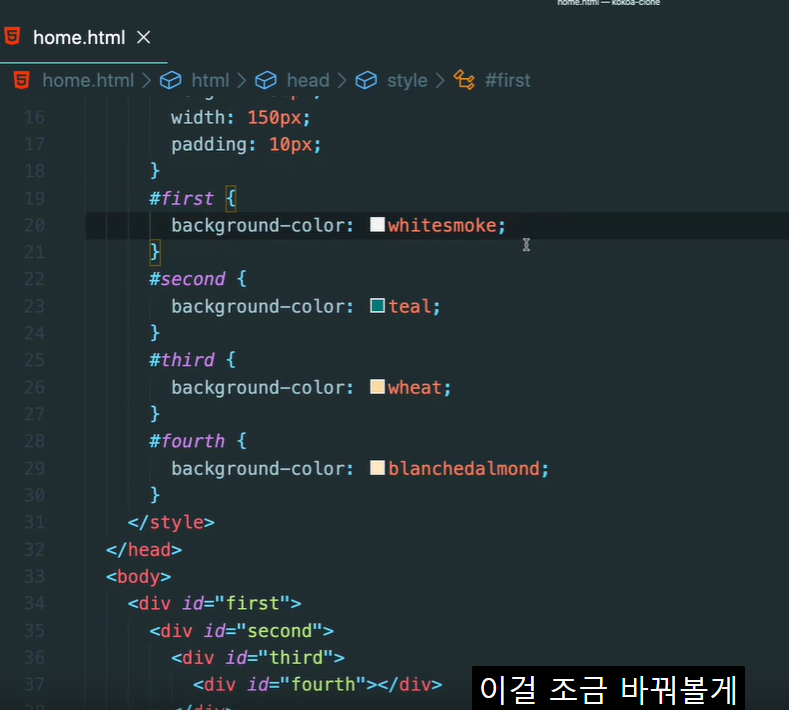The image size is (789, 710).
Task: Click the wheat color value text
Action: (x=415, y=387)
